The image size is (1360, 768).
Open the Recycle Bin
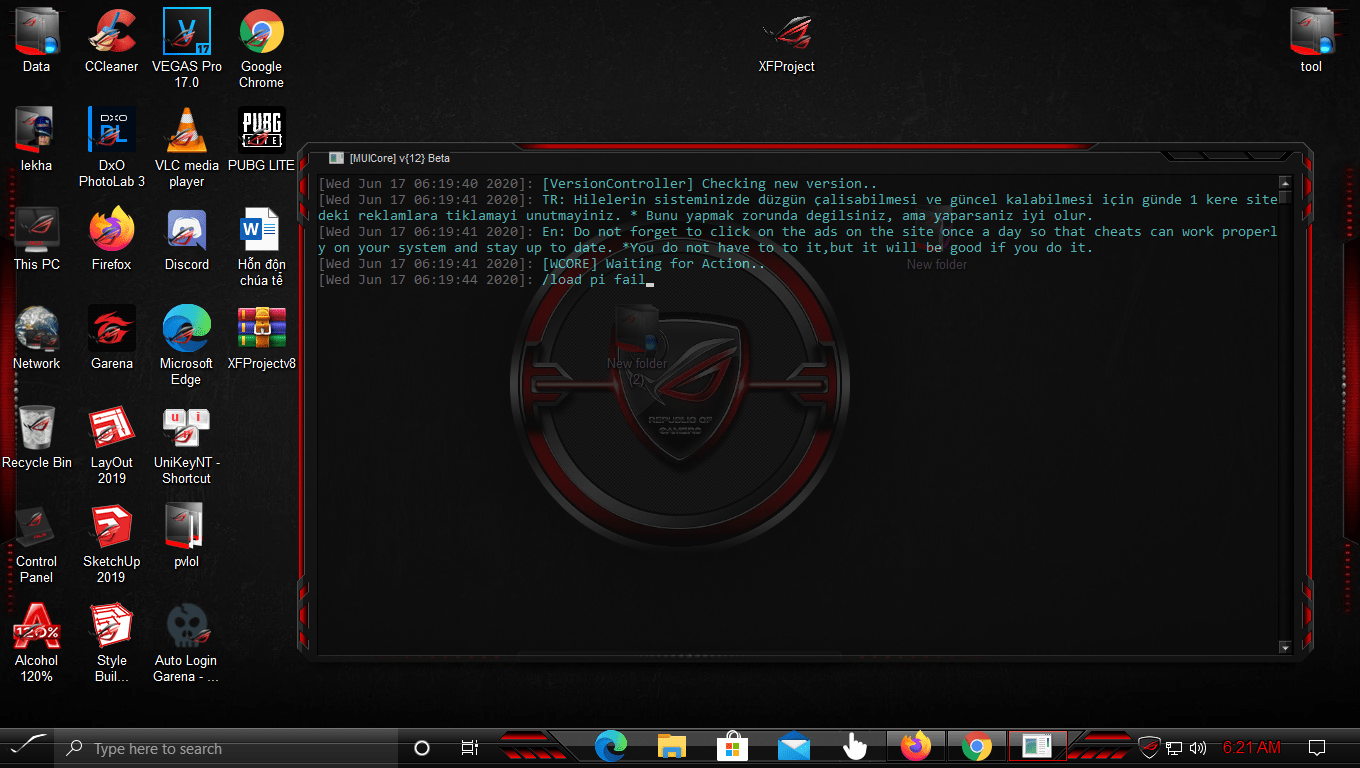[x=36, y=438]
